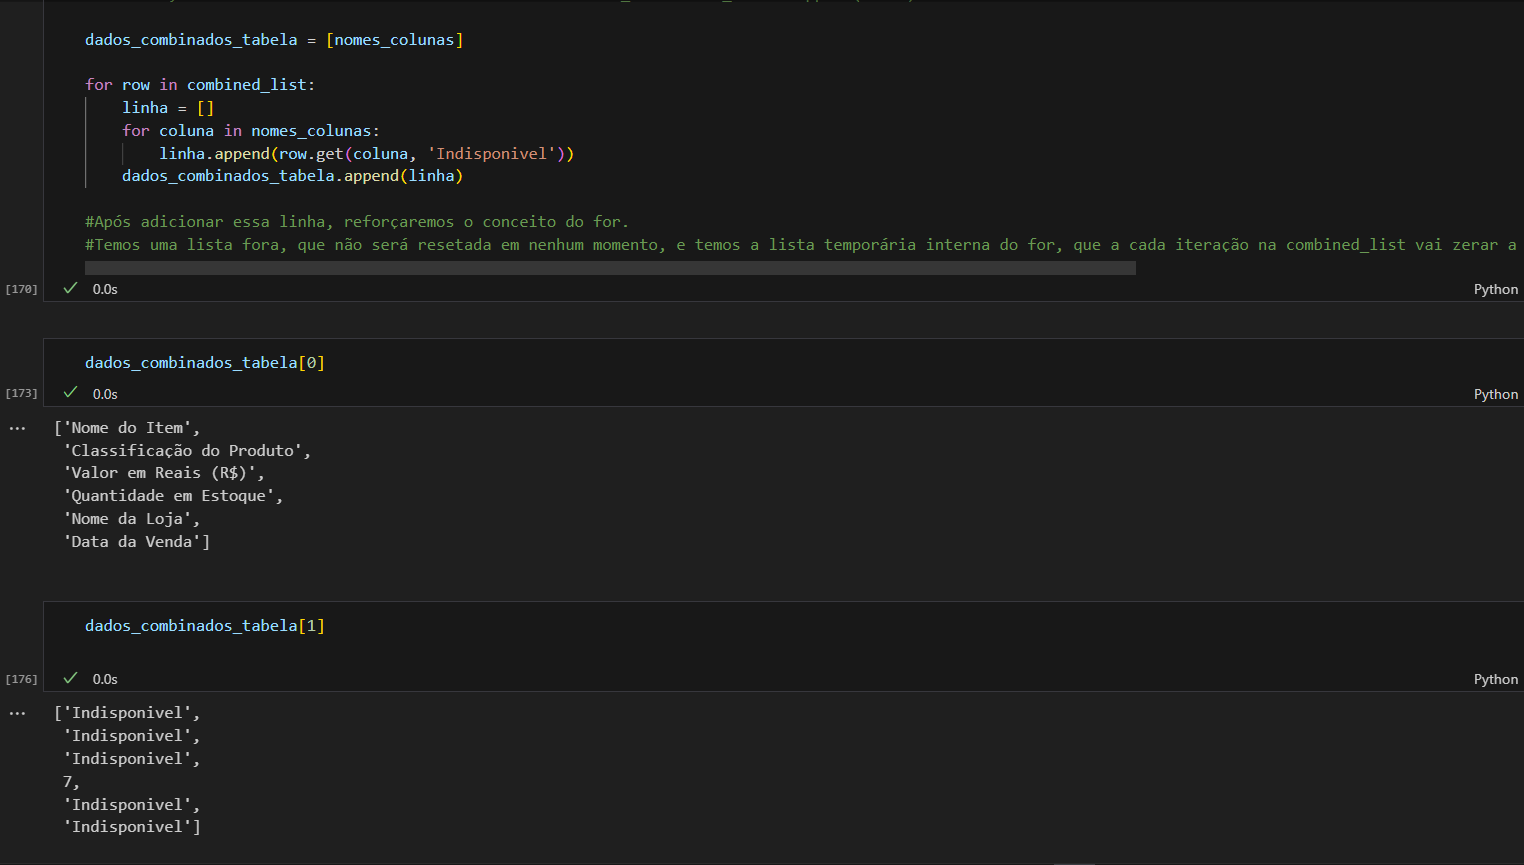Click execution count [170]
Screen dimensions: 1524x865
(x=21, y=289)
